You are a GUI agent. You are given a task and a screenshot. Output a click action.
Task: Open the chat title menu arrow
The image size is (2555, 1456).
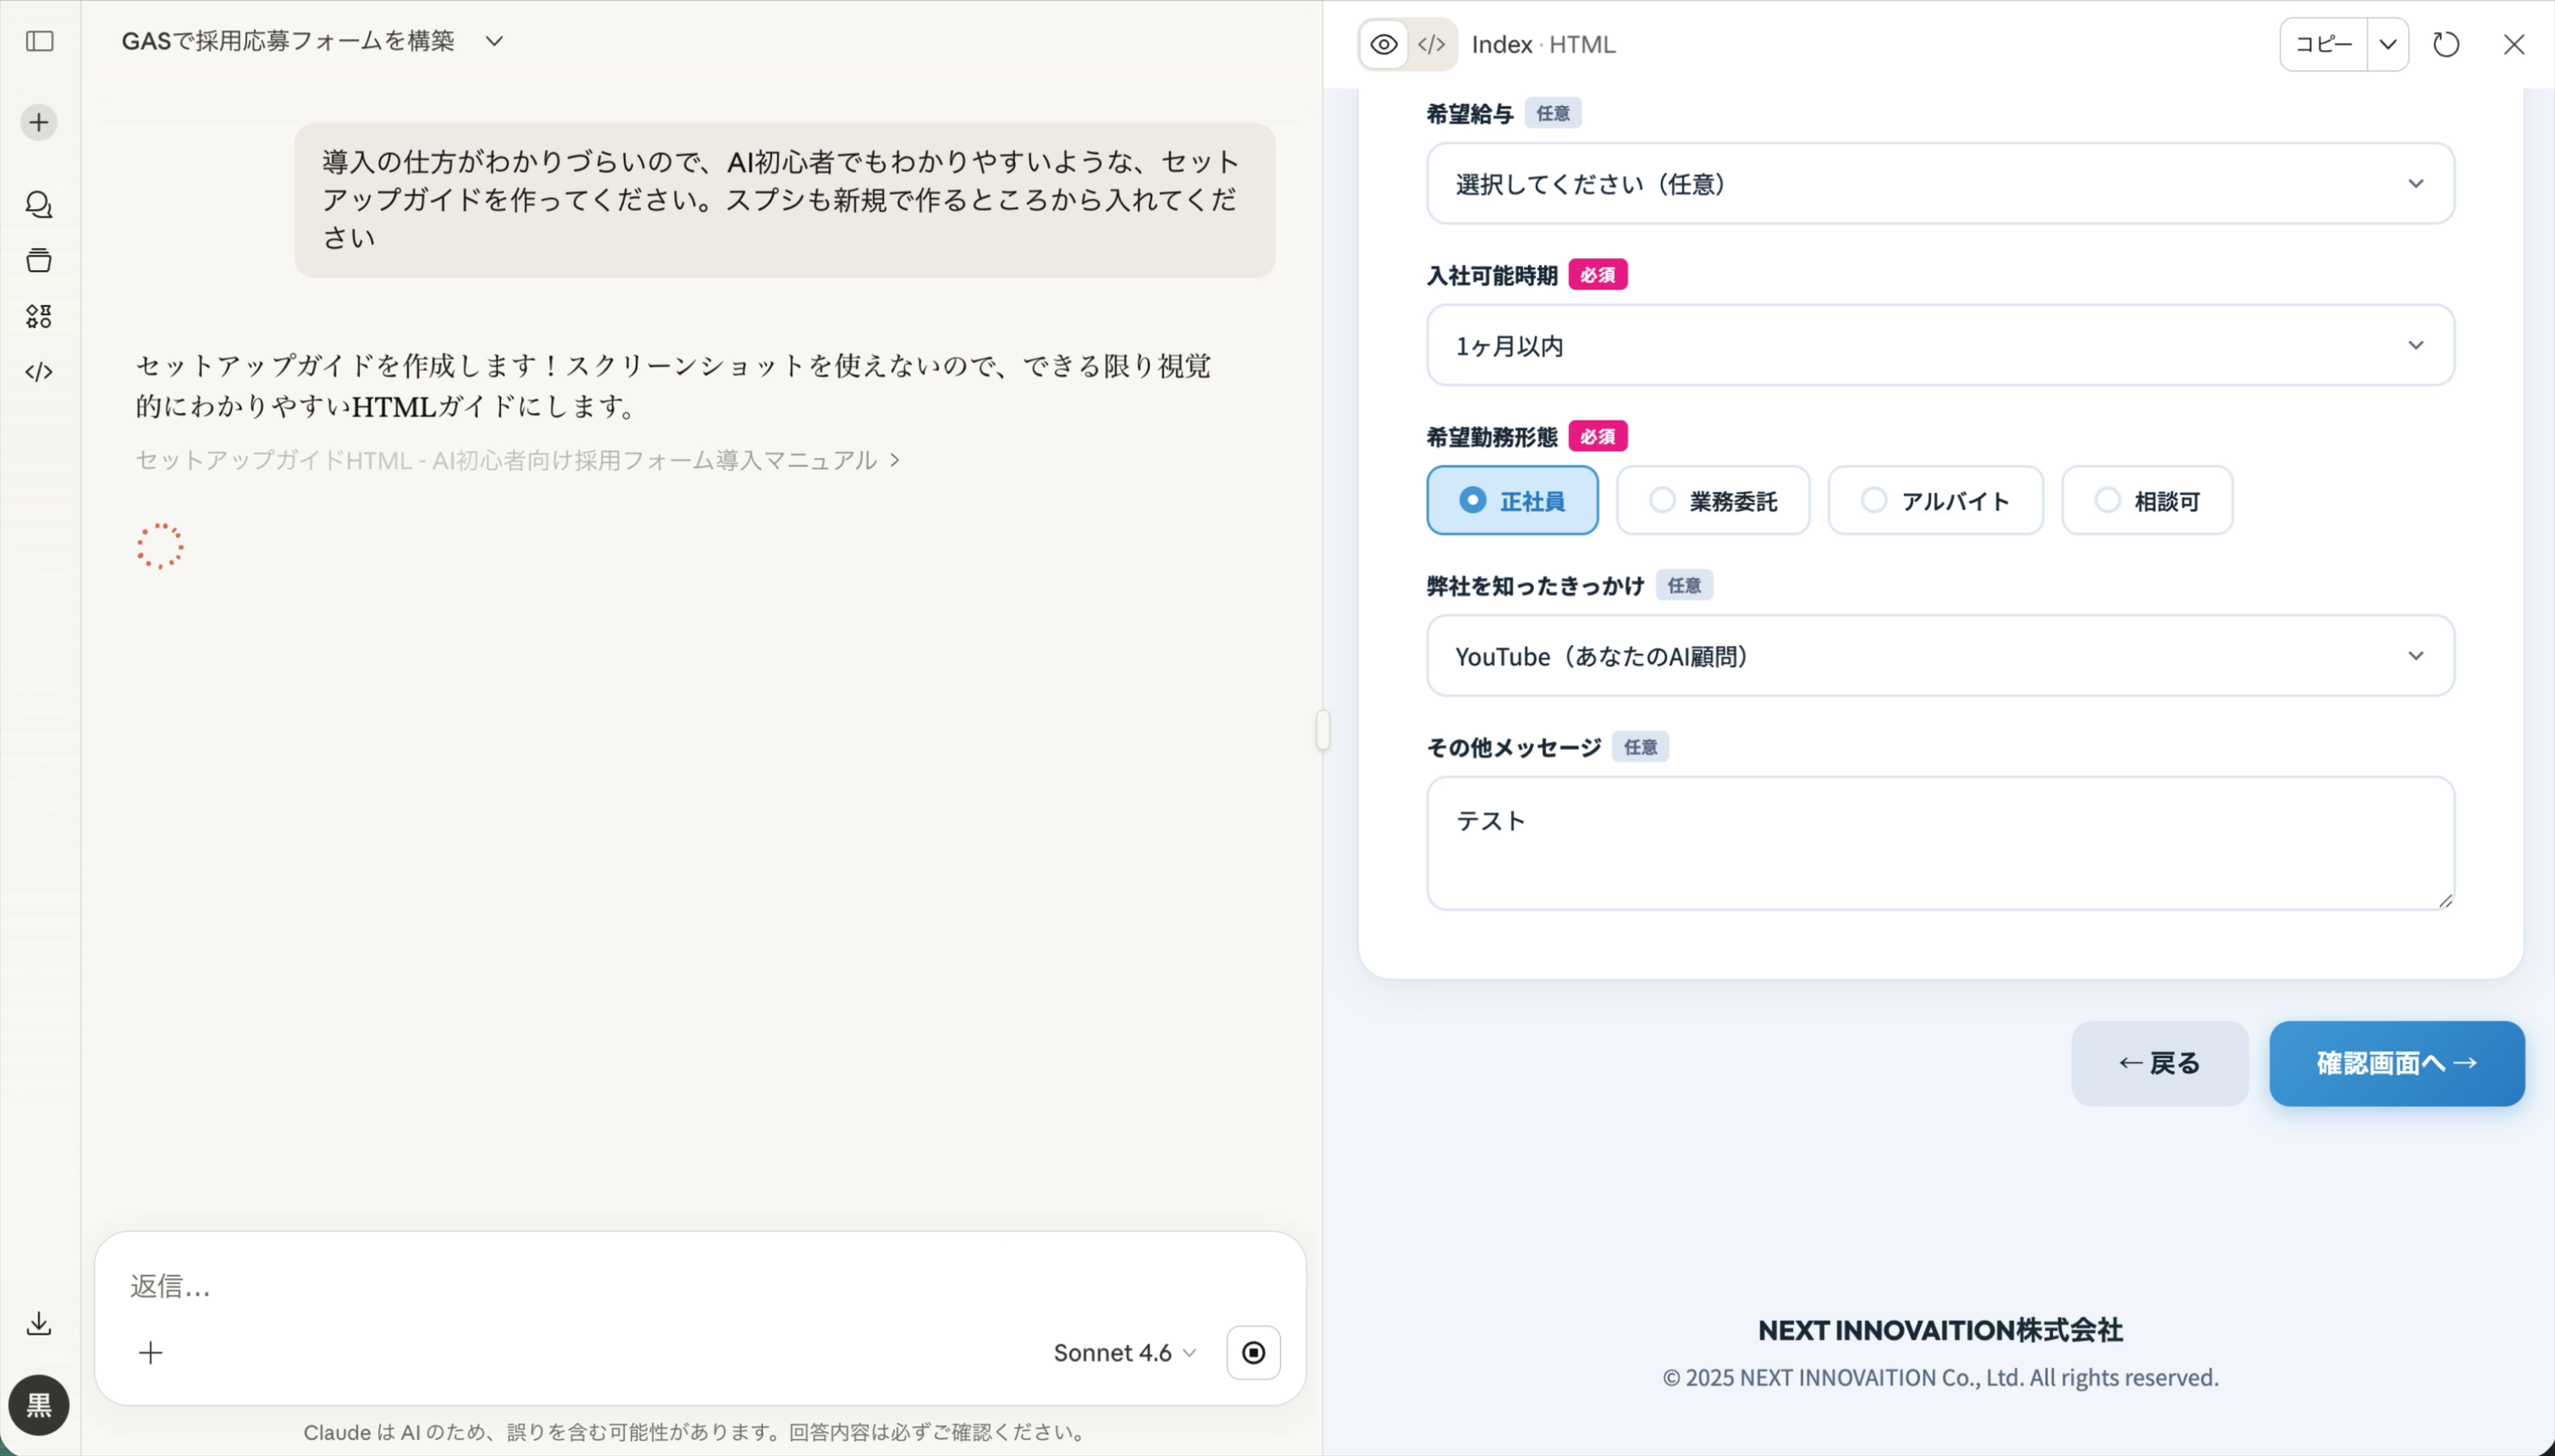pos(494,41)
